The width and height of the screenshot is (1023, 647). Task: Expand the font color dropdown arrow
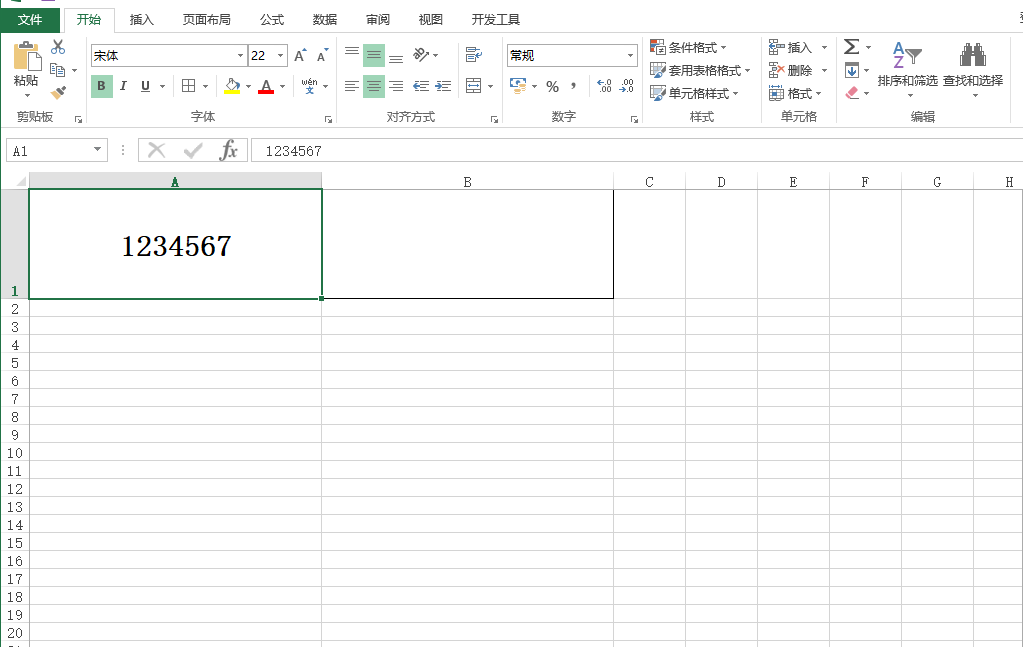(282, 86)
